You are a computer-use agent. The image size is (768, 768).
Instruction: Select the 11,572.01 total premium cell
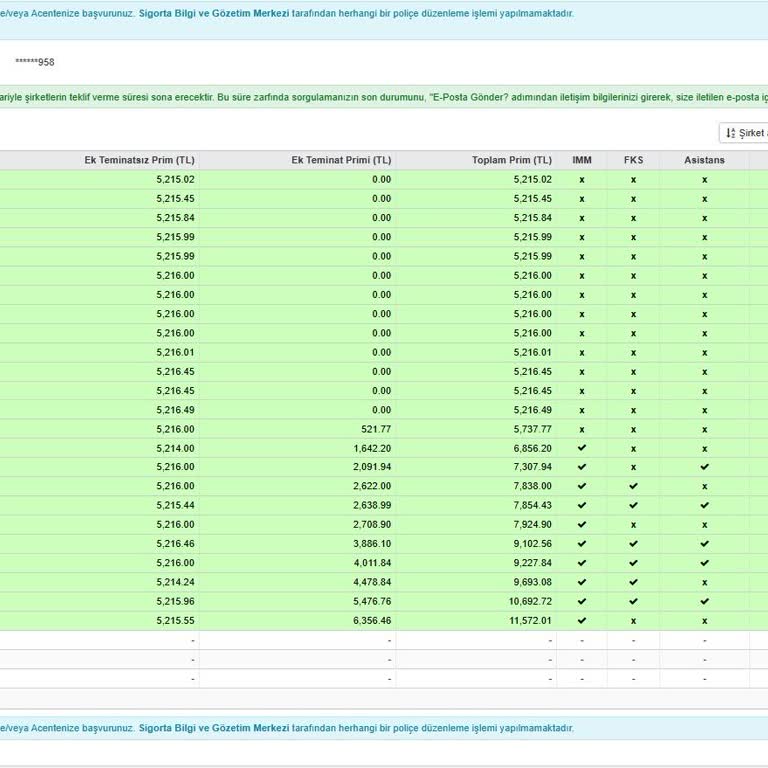coord(476,621)
